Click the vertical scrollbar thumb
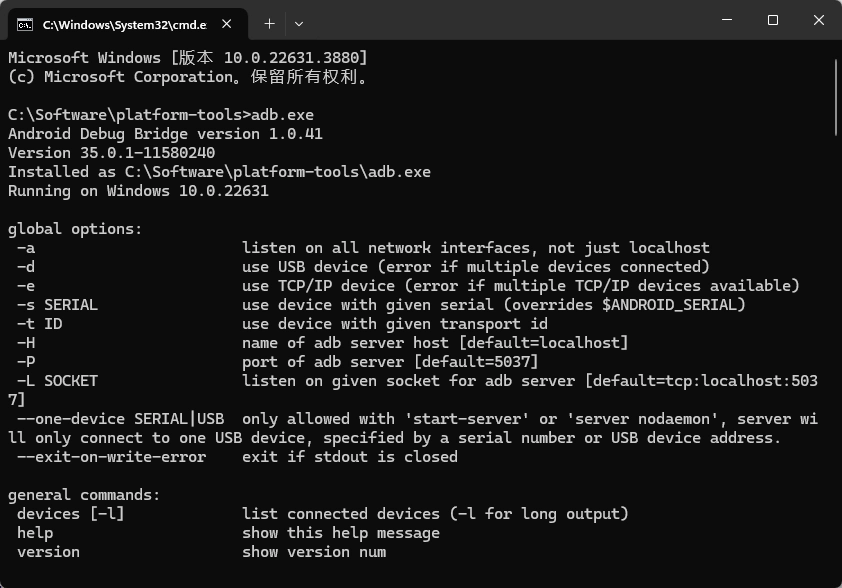The image size is (842, 588). (x=836, y=97)
